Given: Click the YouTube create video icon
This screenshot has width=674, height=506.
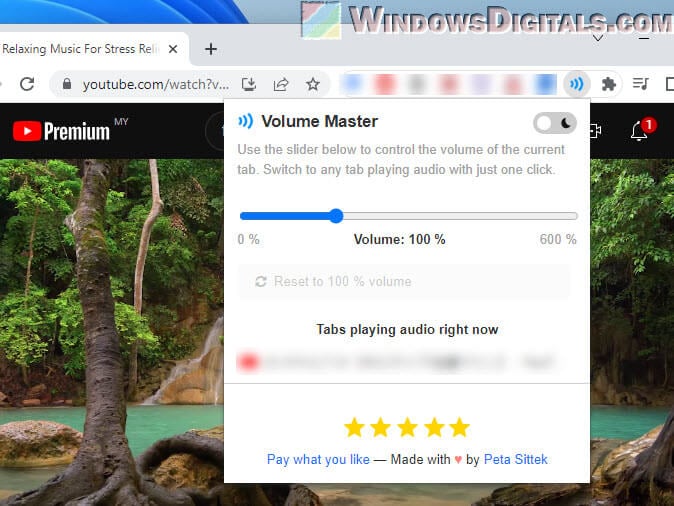Looking at the screenshot, I should point(596,131).
